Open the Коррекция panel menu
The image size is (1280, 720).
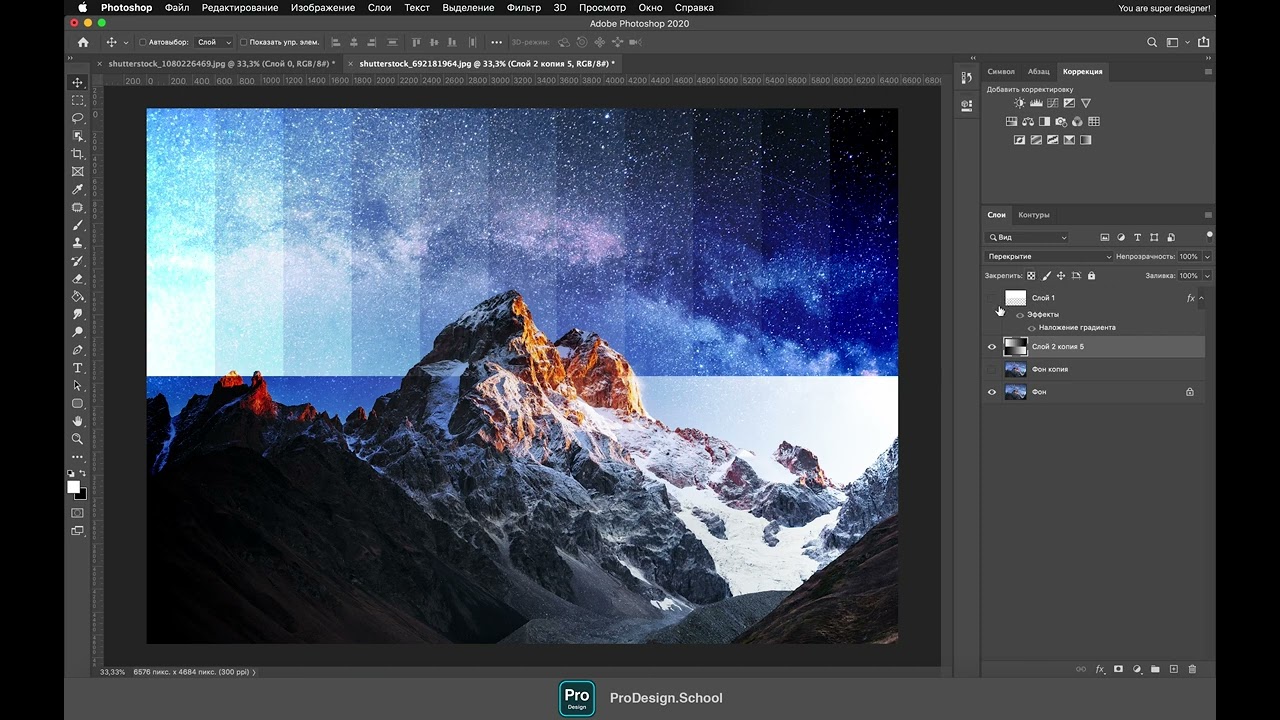pos(1208,72)
